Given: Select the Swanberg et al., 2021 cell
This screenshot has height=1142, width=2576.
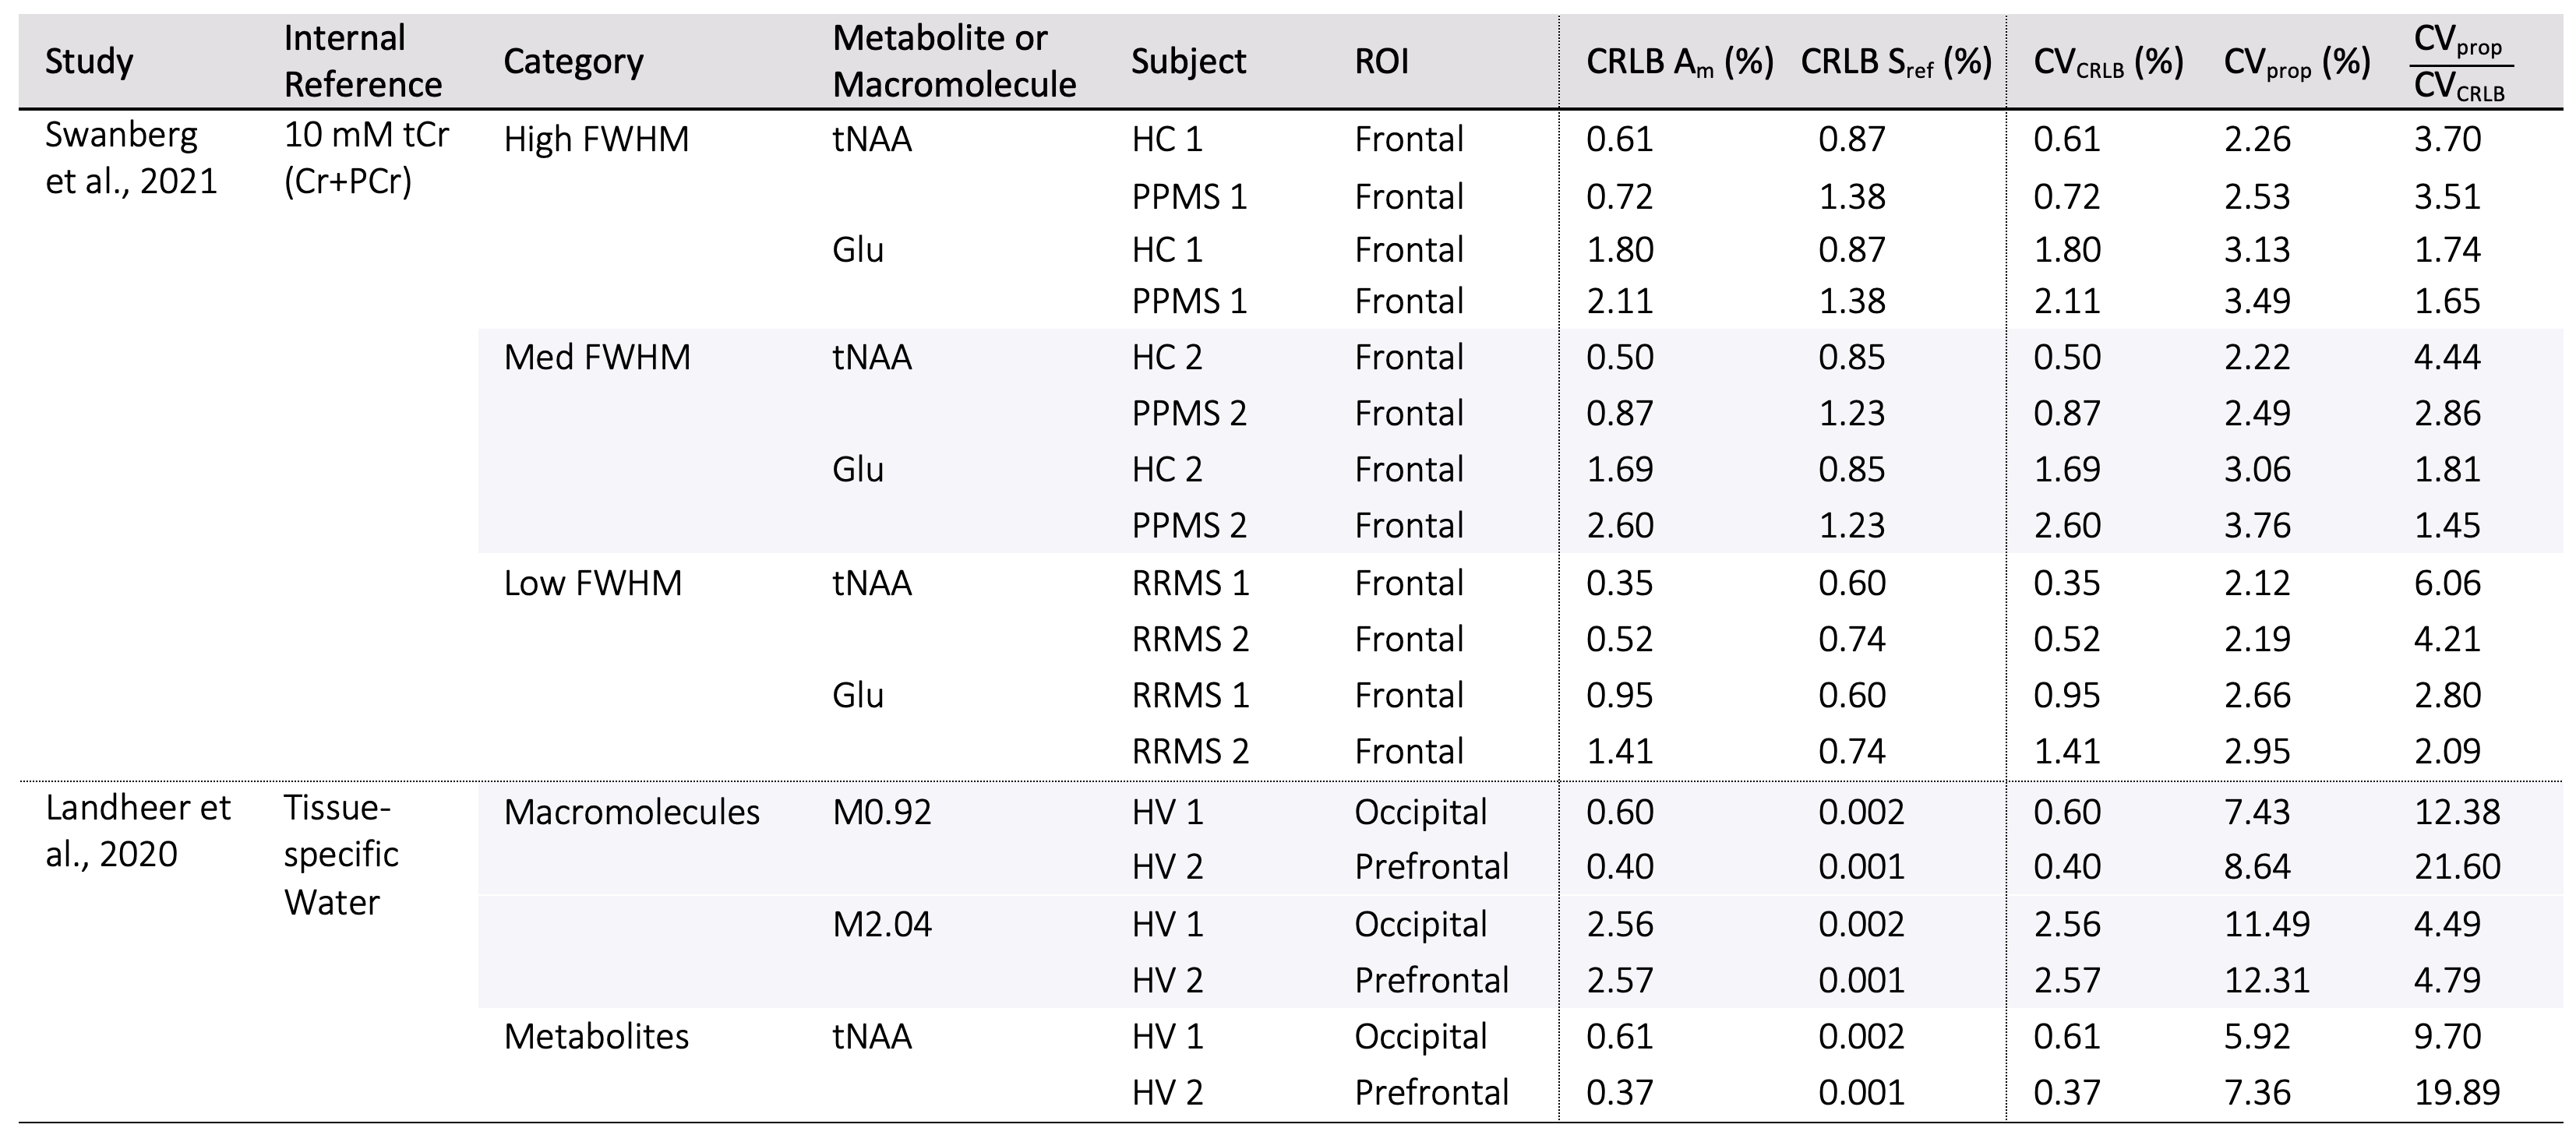Looking at the screenshot, I should [x=131, y=158].
